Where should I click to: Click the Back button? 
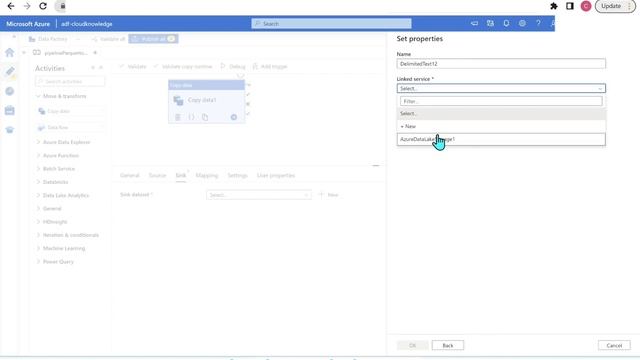[x=448, y=345]
